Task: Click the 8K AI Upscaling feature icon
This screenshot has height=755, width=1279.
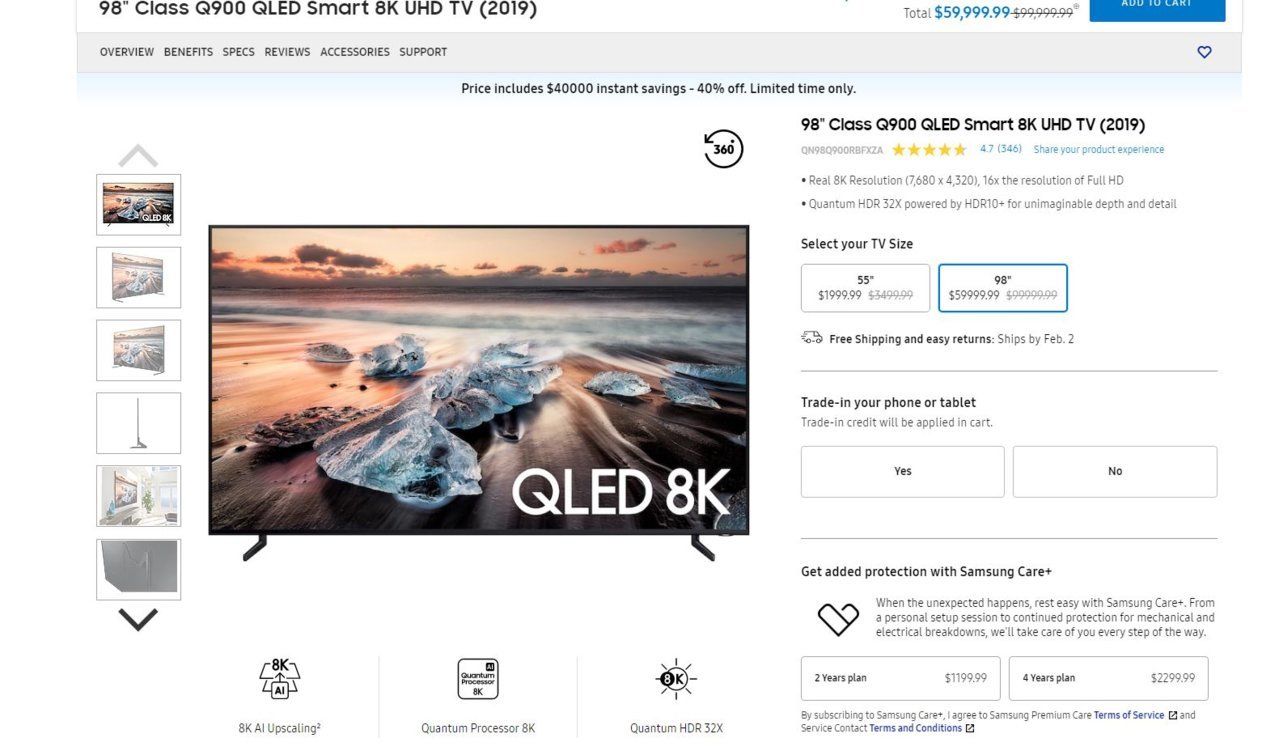Action: pos(279,679)
